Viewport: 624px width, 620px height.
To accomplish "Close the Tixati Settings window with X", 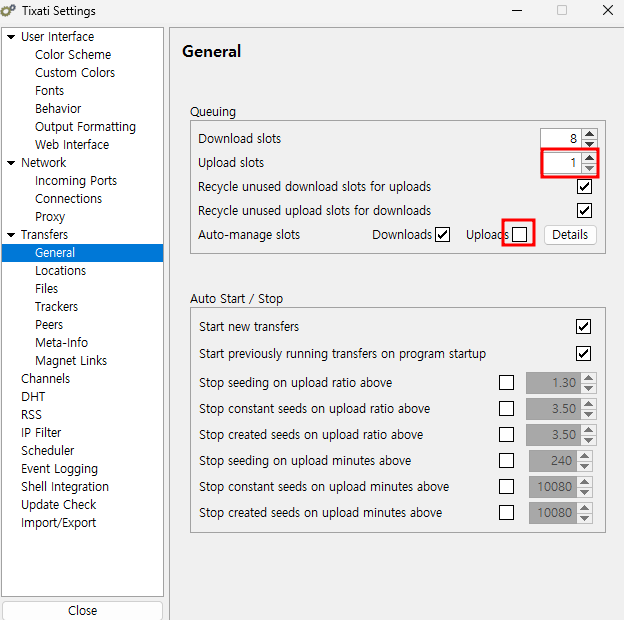I will point(608,10).
